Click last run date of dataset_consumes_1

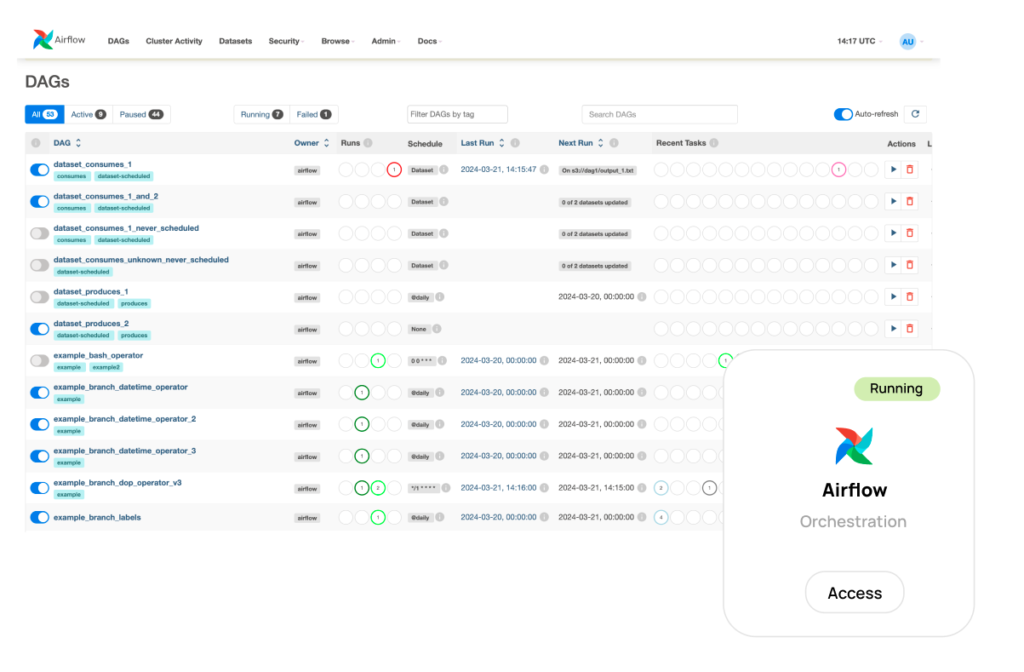[498, 169]
